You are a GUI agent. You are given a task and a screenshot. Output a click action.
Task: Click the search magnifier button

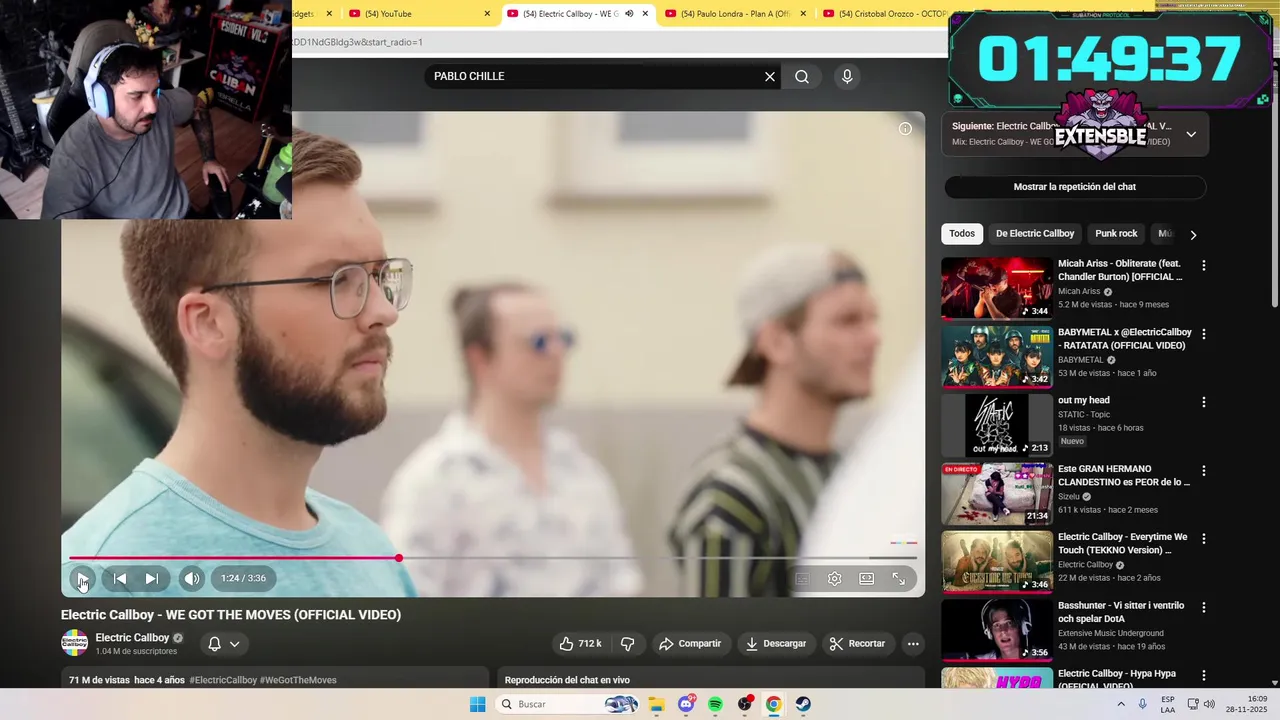[802, 76]
